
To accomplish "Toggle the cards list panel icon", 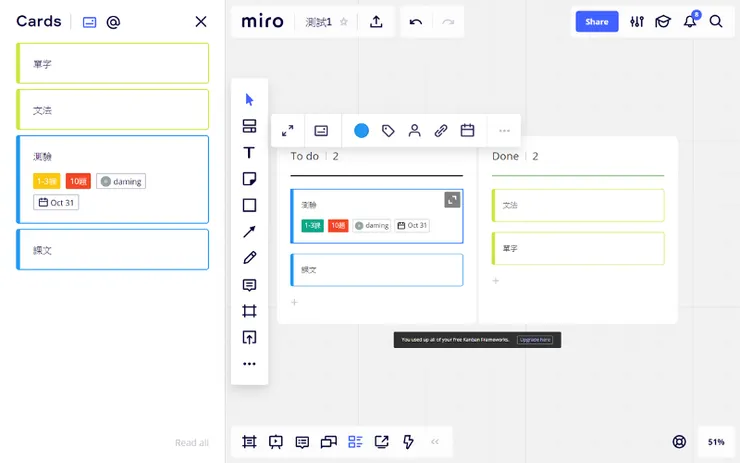I will tap(355, 442).
